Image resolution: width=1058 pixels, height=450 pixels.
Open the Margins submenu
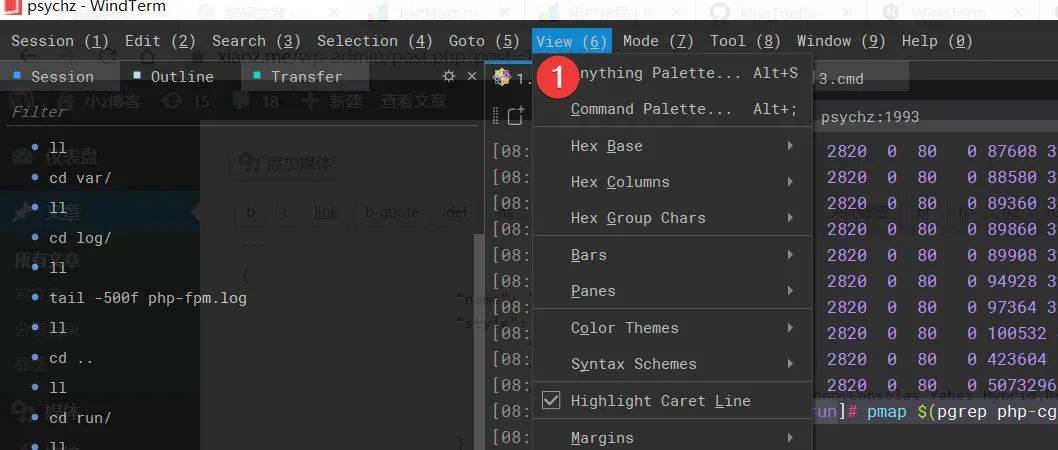pyautogui.click(x=673, y=437)
